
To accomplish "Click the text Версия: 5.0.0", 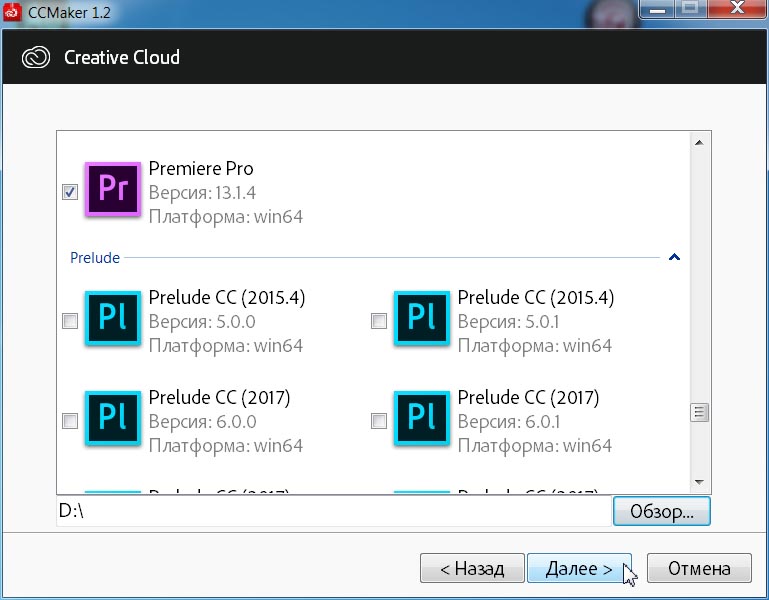I will (202, 322).
